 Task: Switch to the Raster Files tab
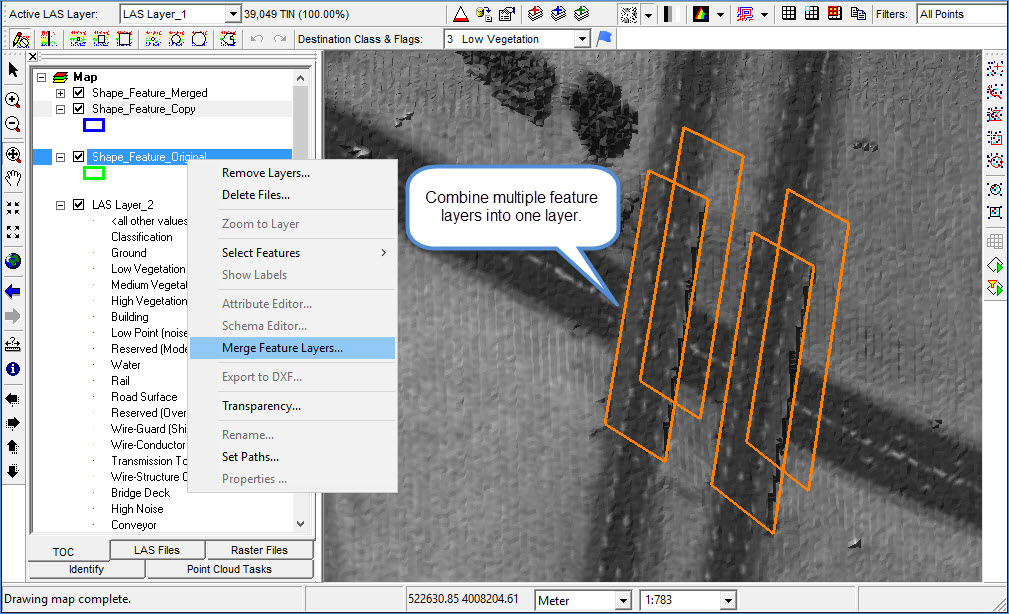(259, 550)
